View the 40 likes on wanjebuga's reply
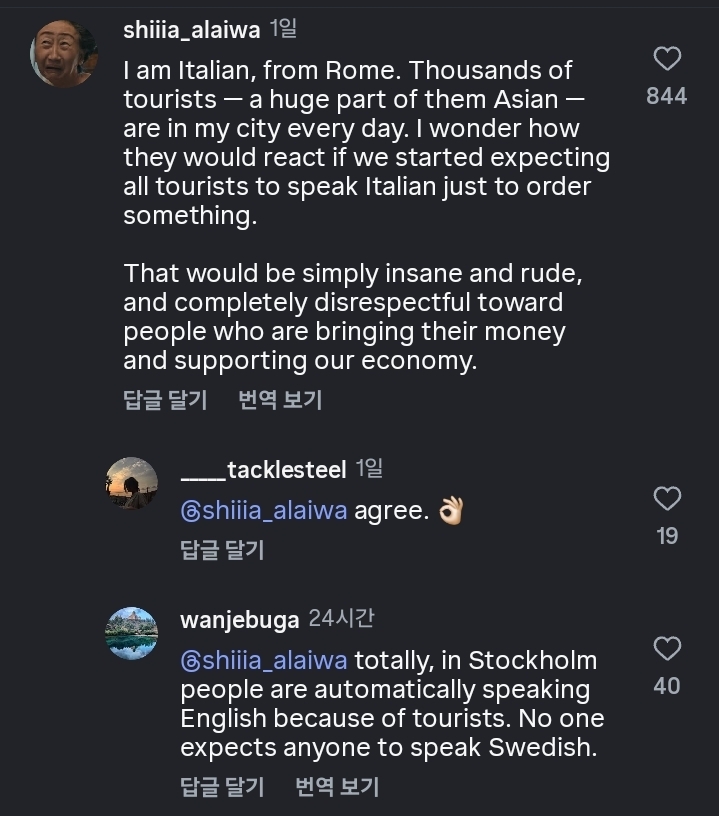This screenshot has height=816, width=719. pos(667,686)
